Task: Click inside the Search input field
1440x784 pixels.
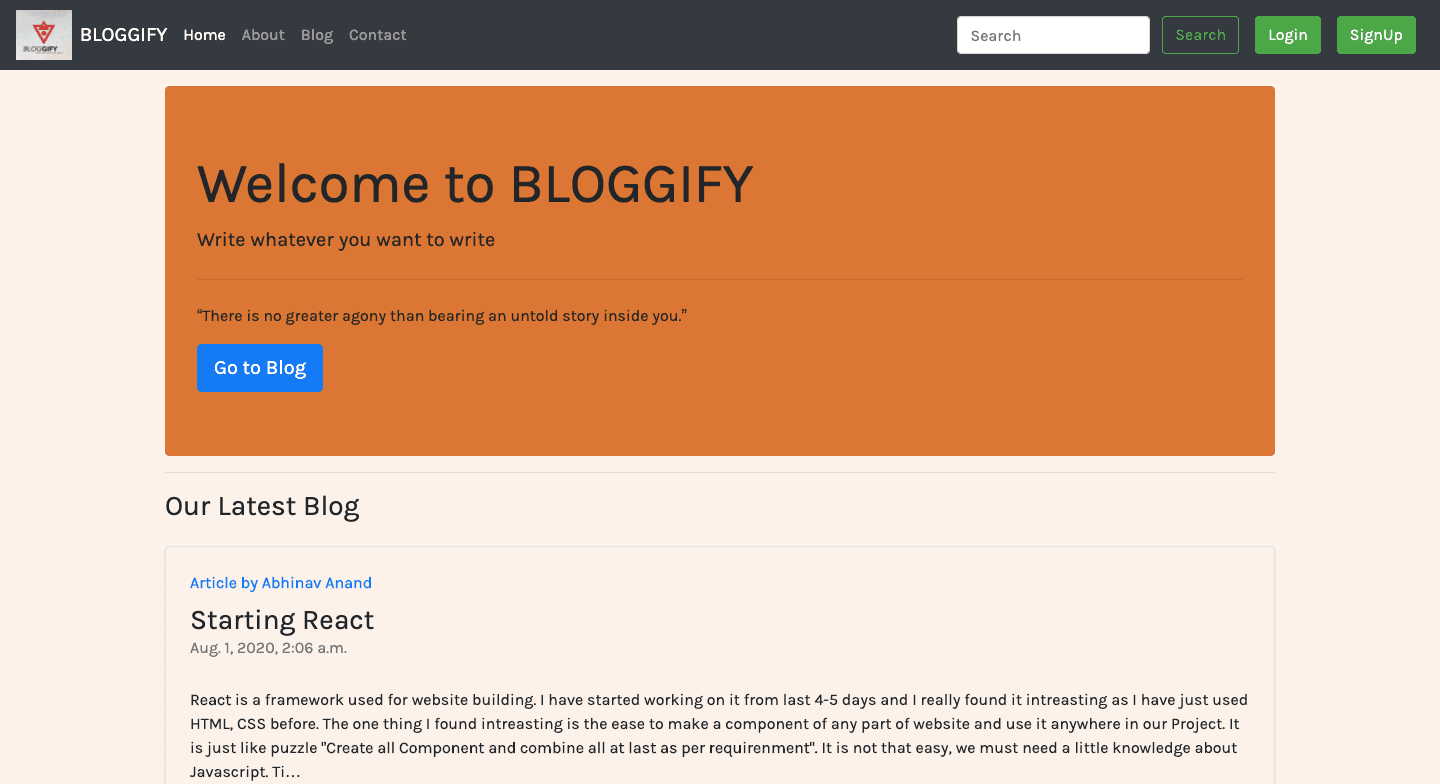Action: click(x=1053, y=34)
